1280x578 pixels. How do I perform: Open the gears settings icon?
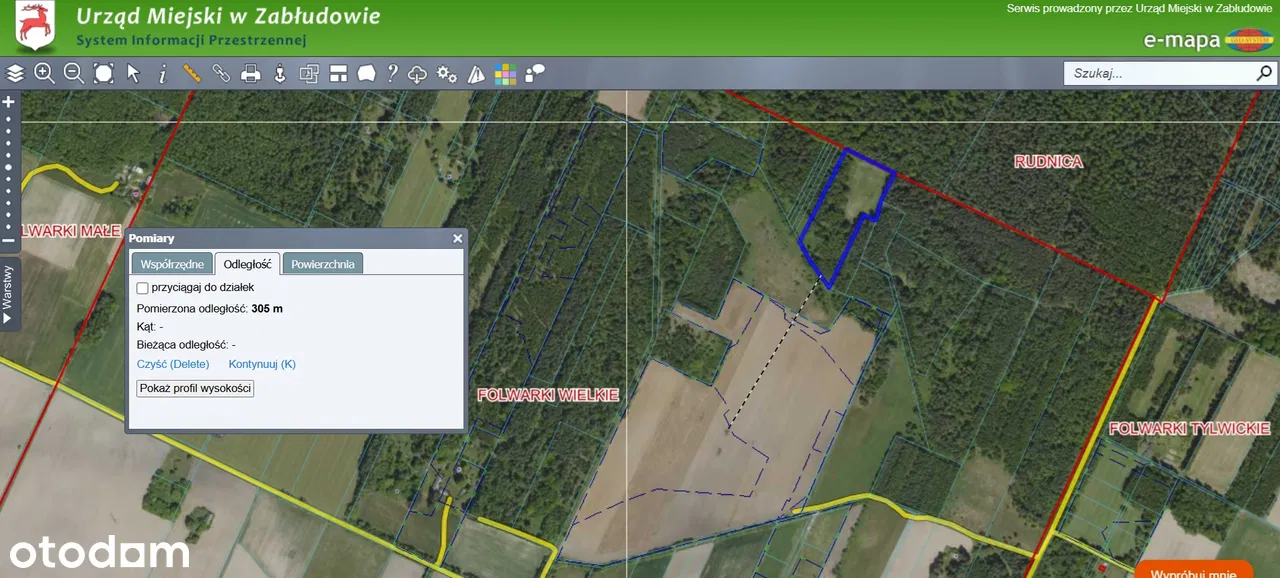pos(447,74)
